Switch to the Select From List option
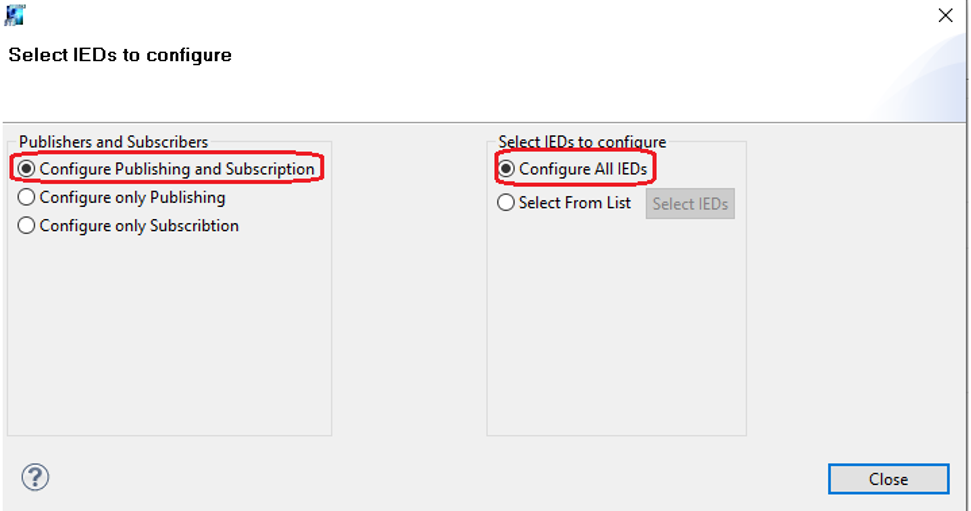The height and width of the screenshot is (511, 971). tap(507, 203)
